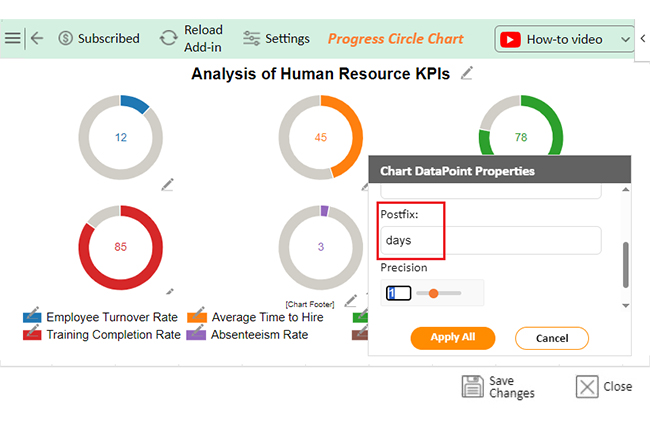Click scroll up arrow in properties panel

626,189
